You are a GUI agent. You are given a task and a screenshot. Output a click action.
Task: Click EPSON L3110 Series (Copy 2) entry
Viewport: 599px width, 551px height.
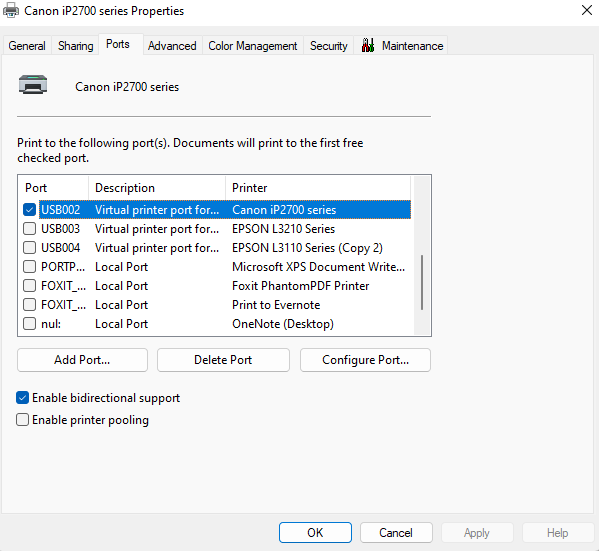click(307, 248)
